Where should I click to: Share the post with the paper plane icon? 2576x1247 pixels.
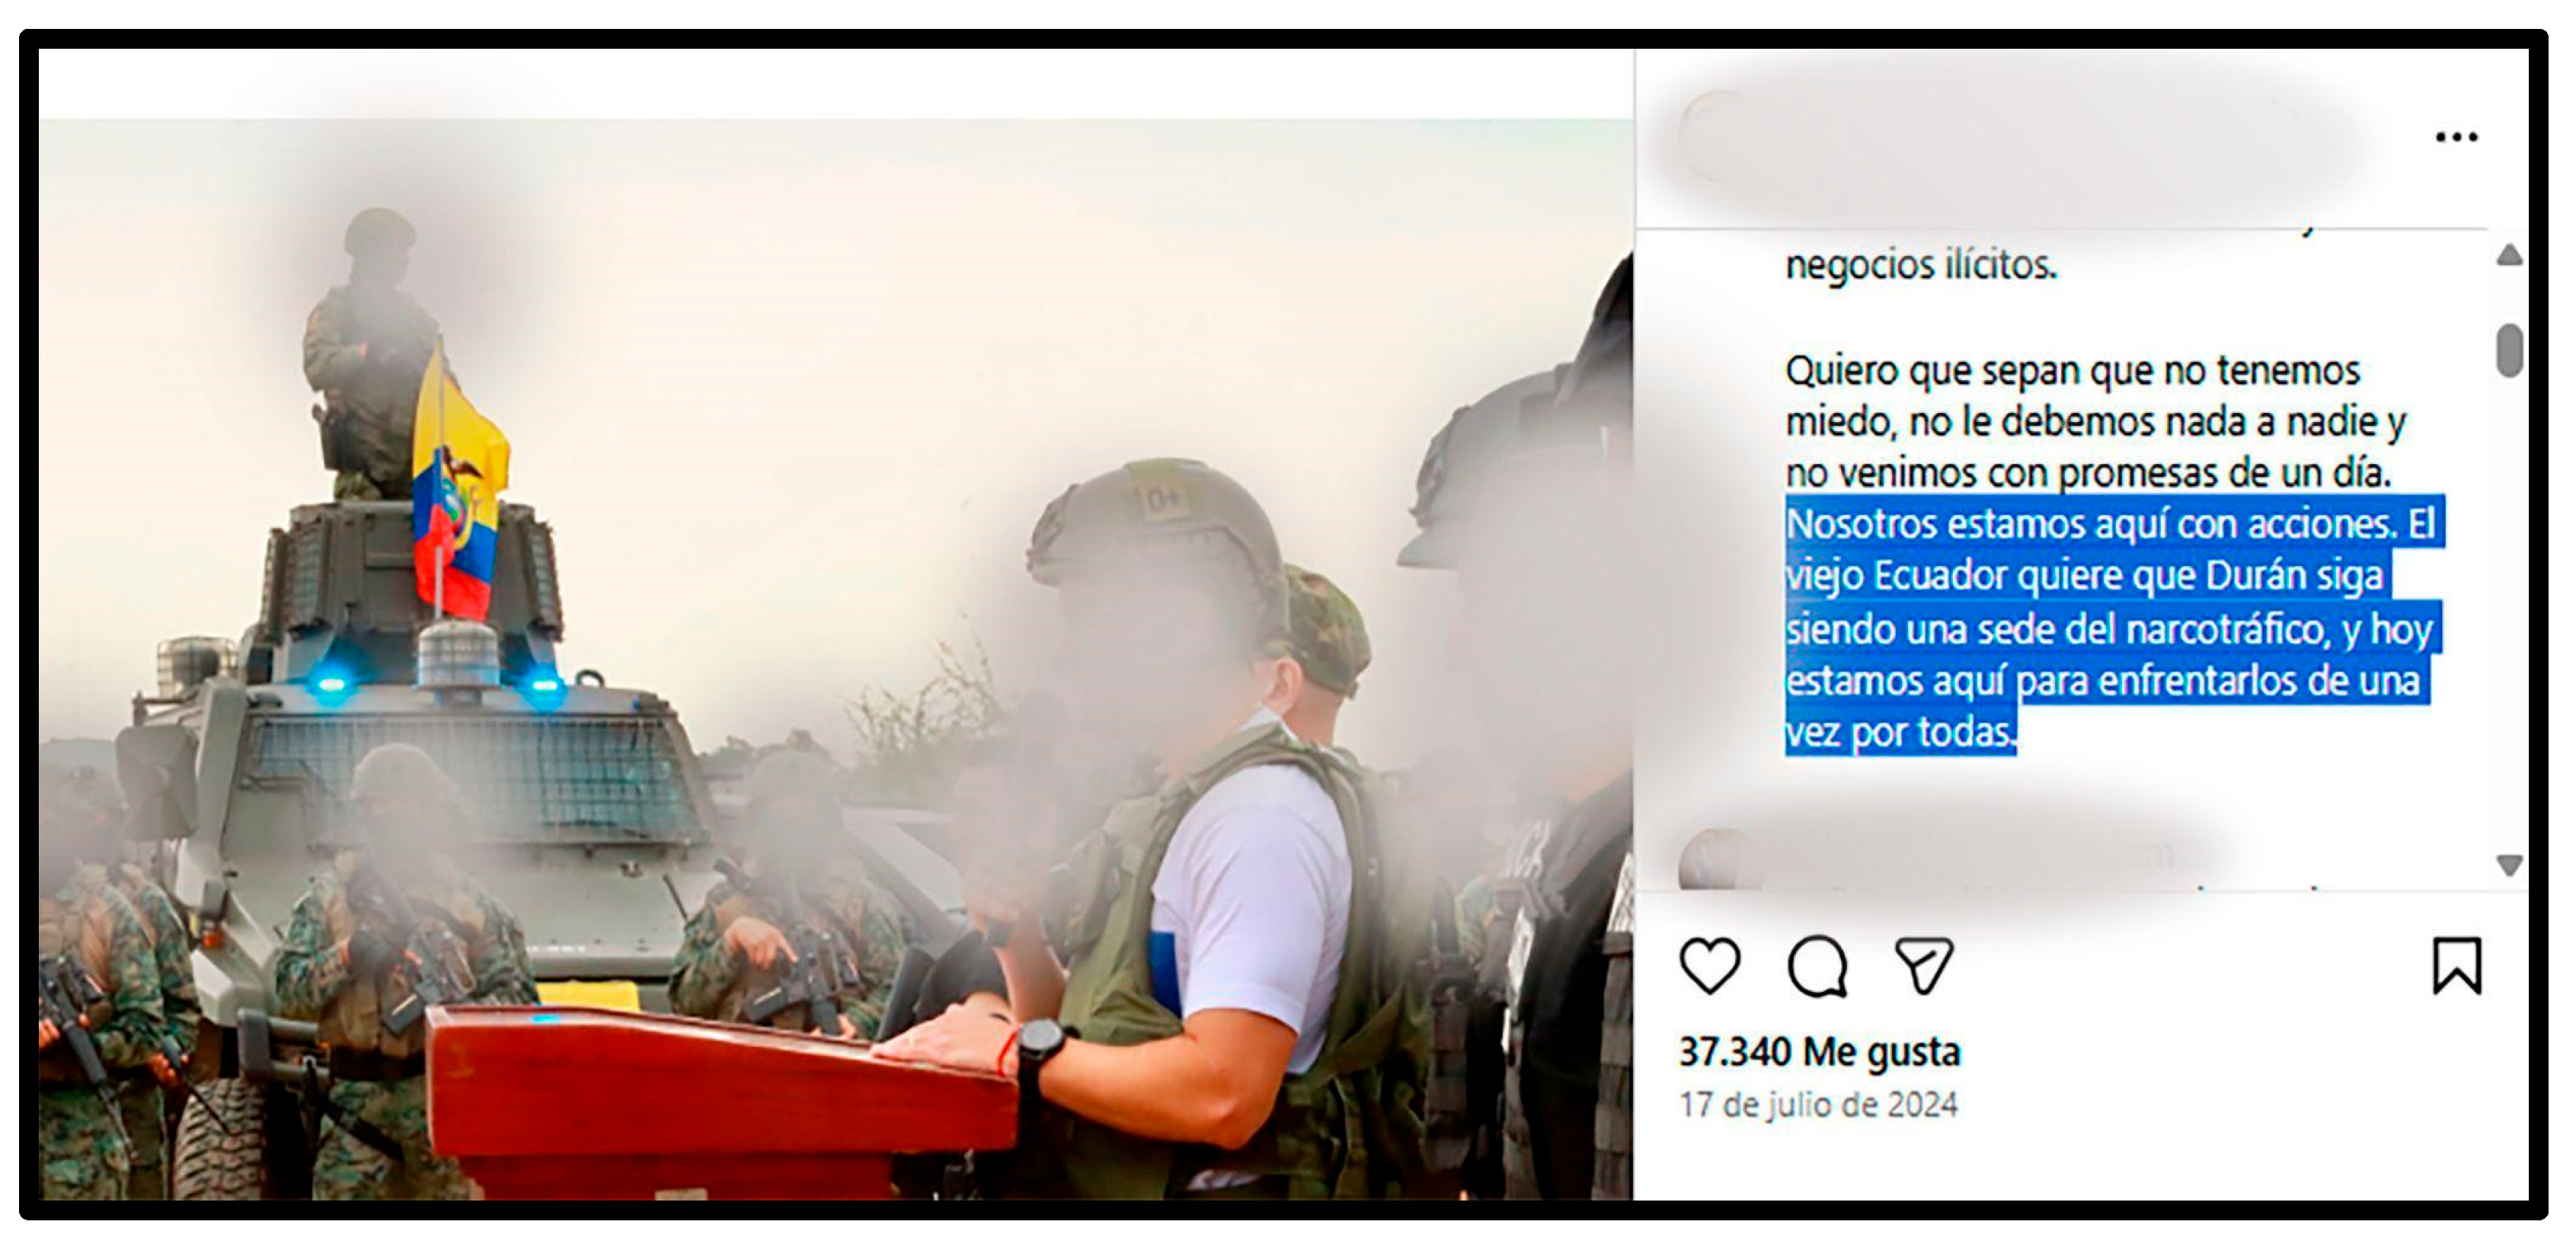tap(1924, 965)
